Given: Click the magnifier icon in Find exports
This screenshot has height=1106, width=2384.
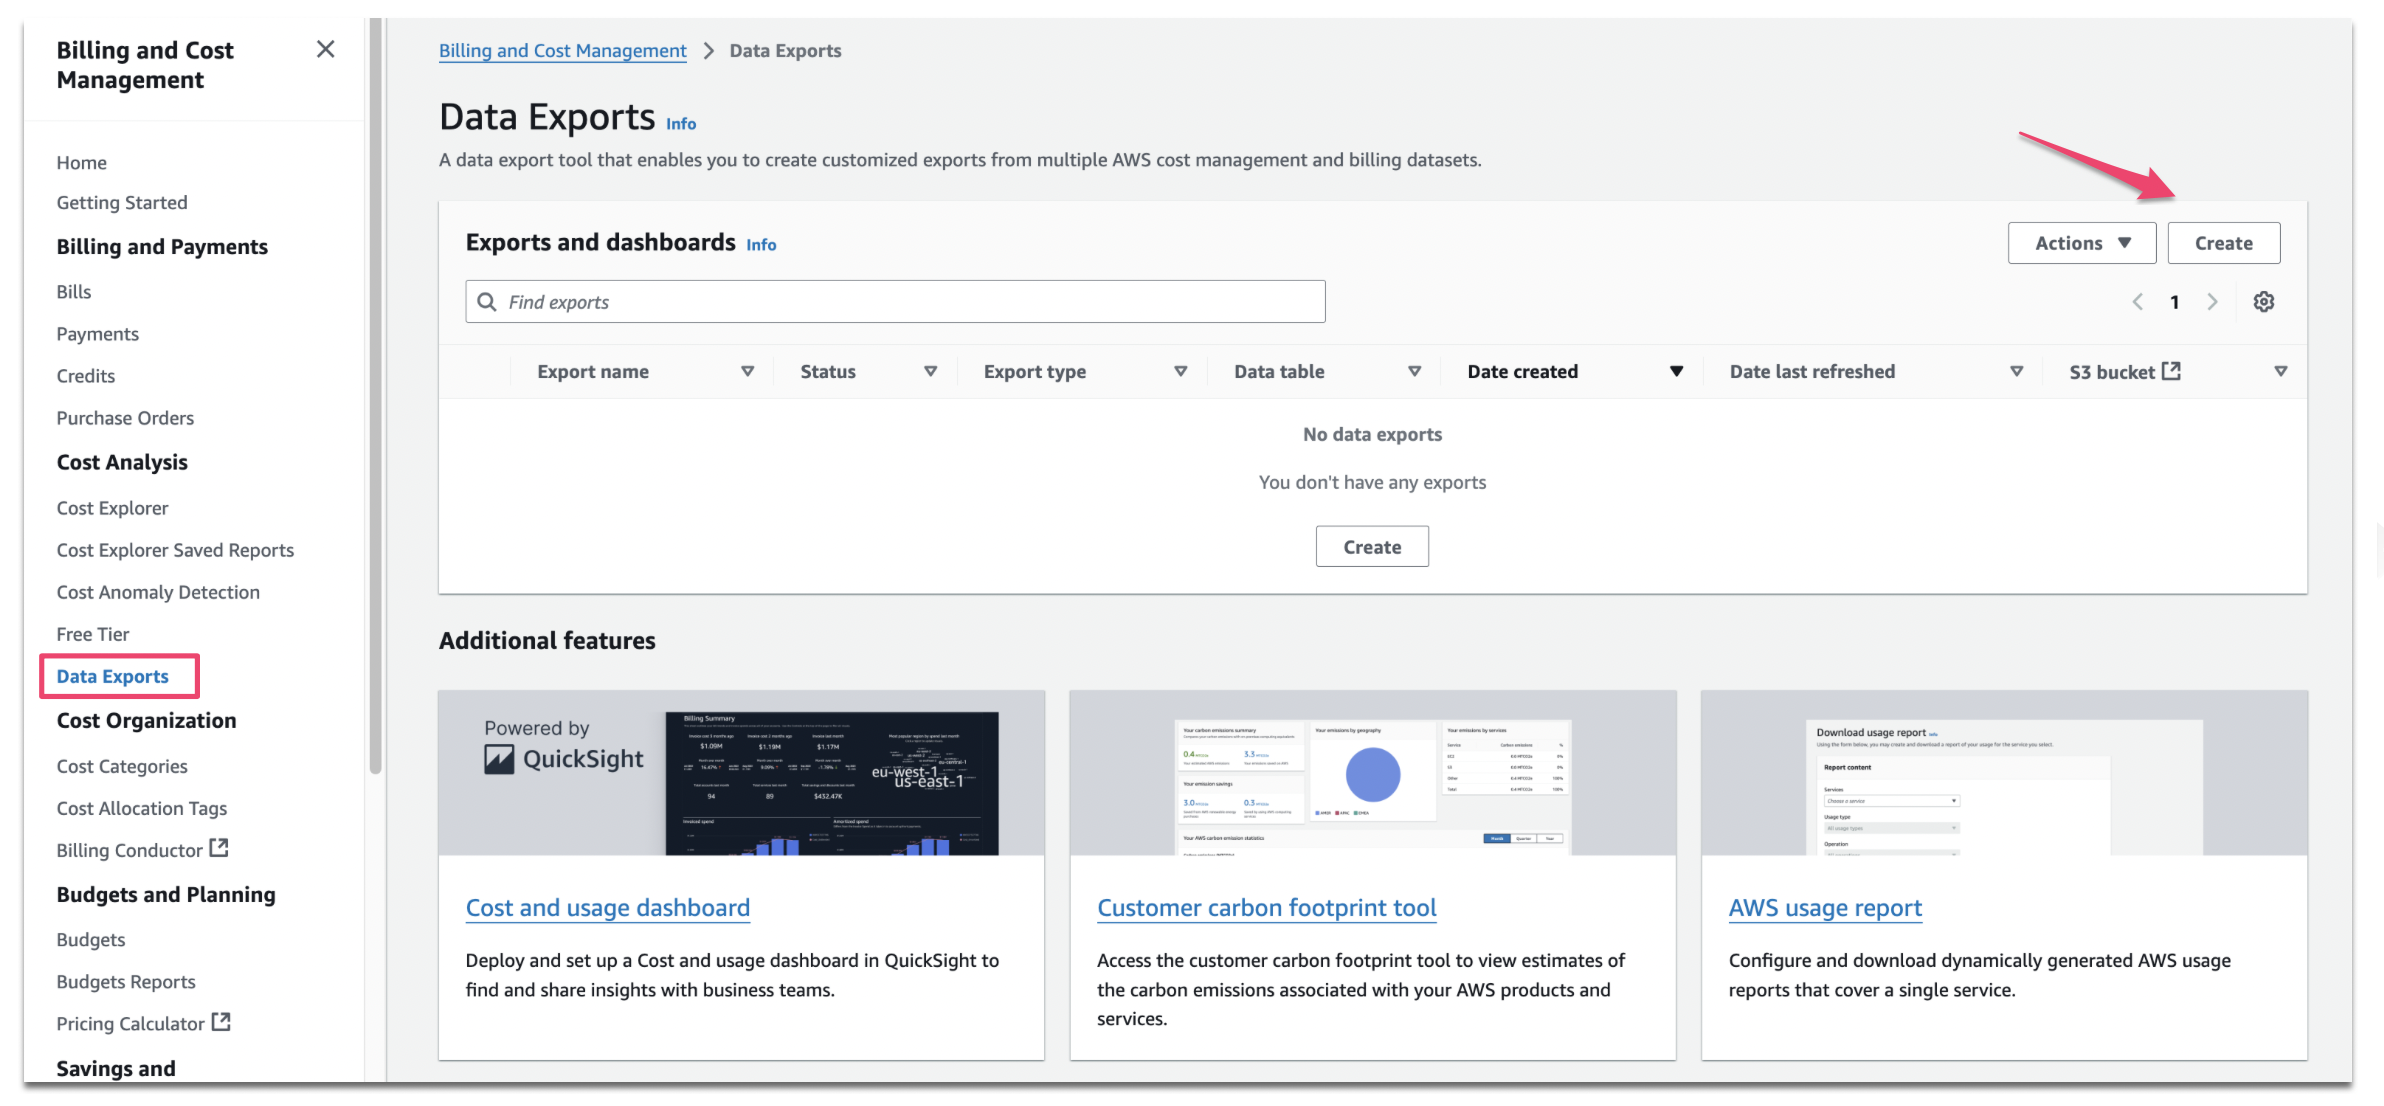Looking at the screenshot, I should [487, 301].
